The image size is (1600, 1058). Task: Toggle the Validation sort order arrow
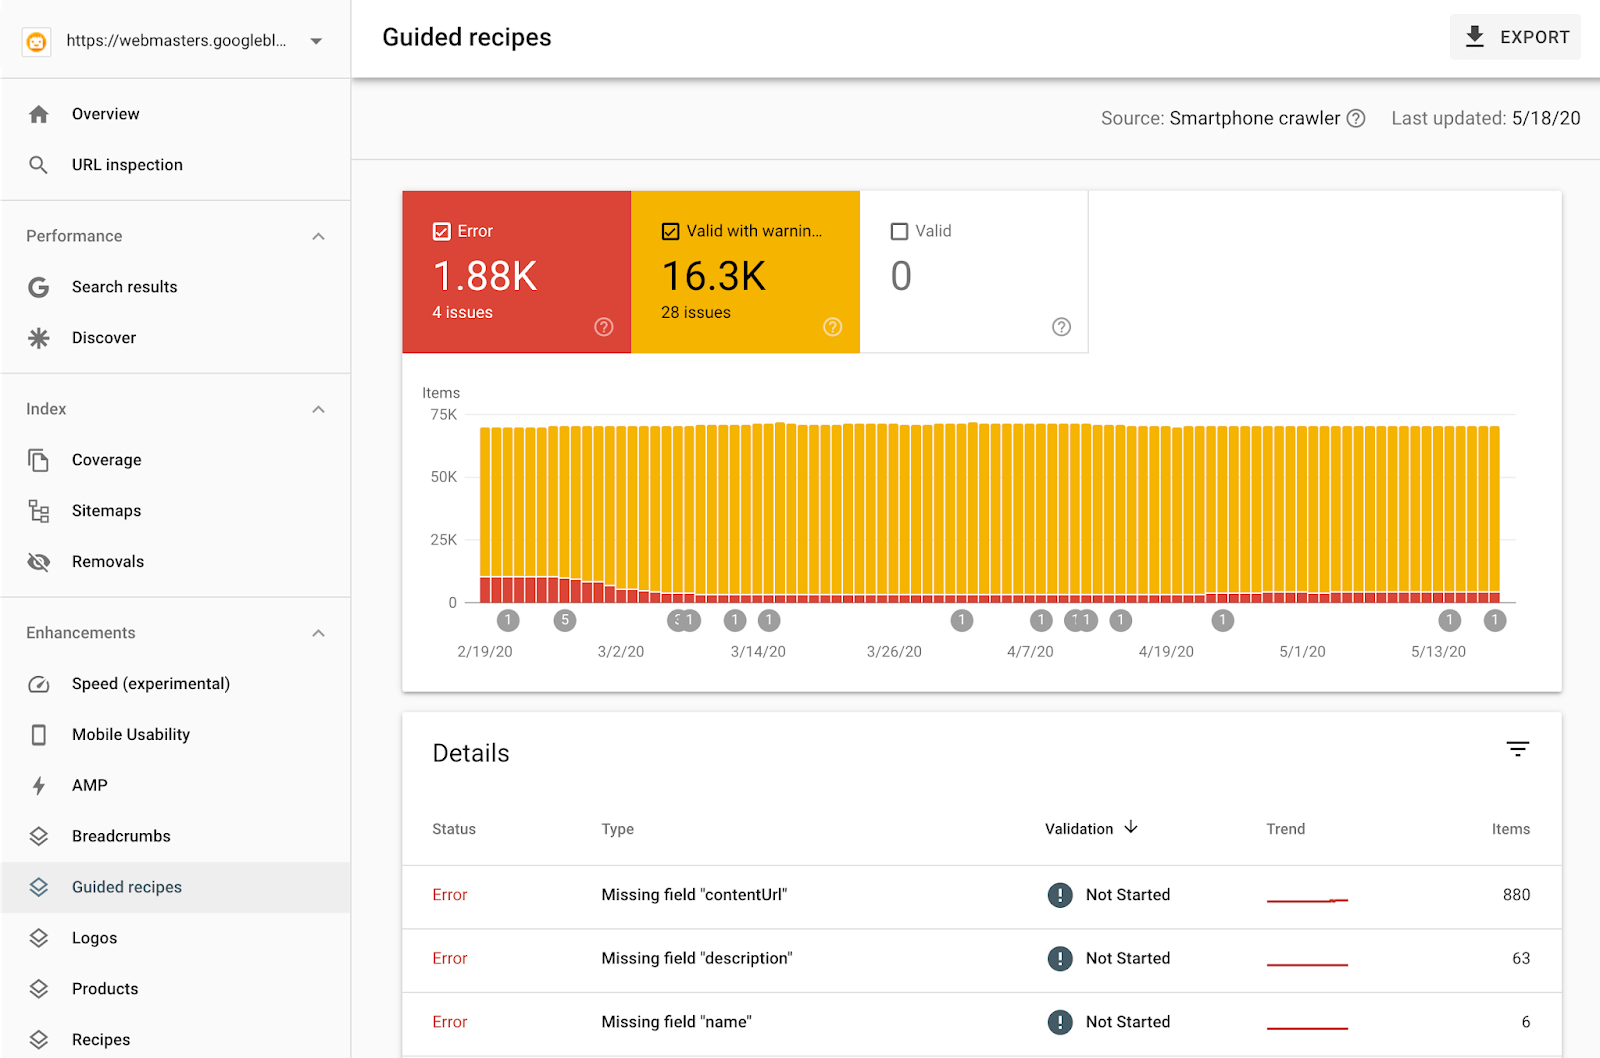pos(1131,828)
